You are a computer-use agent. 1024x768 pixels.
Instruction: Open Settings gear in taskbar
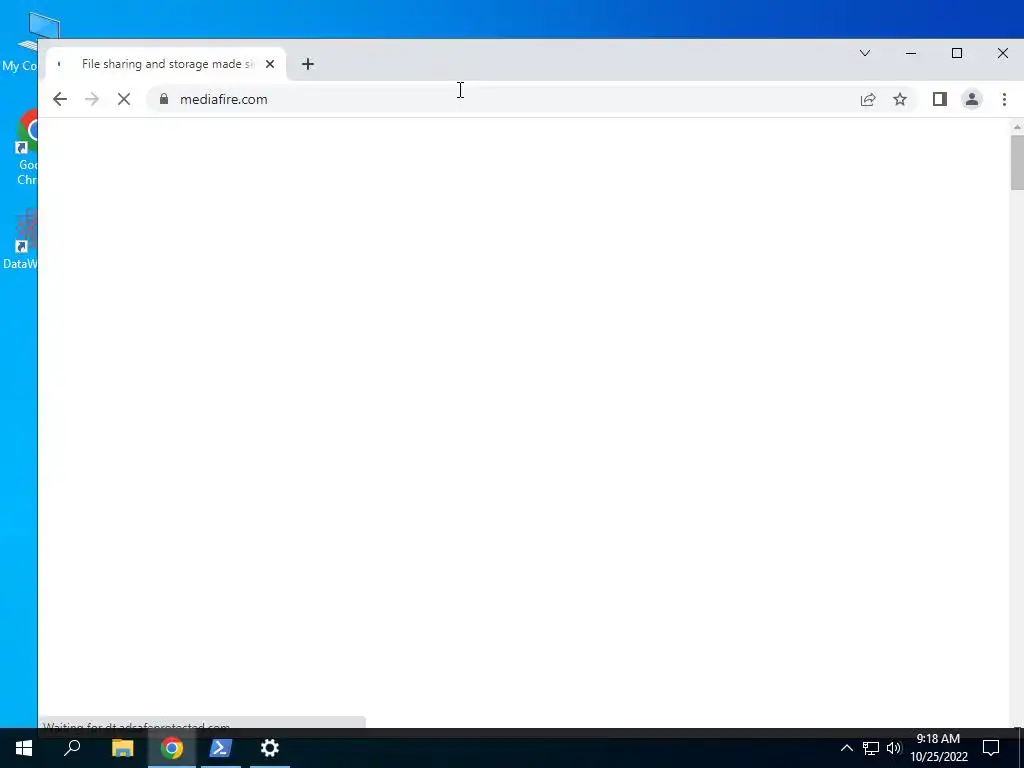[x=270, y=748]
